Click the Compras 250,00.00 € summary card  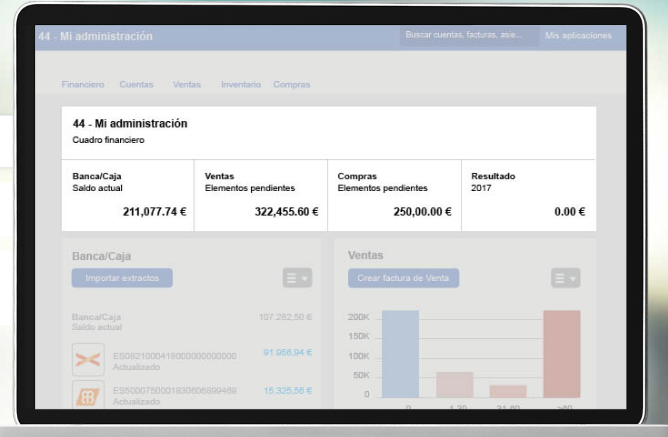click(394, 196)
